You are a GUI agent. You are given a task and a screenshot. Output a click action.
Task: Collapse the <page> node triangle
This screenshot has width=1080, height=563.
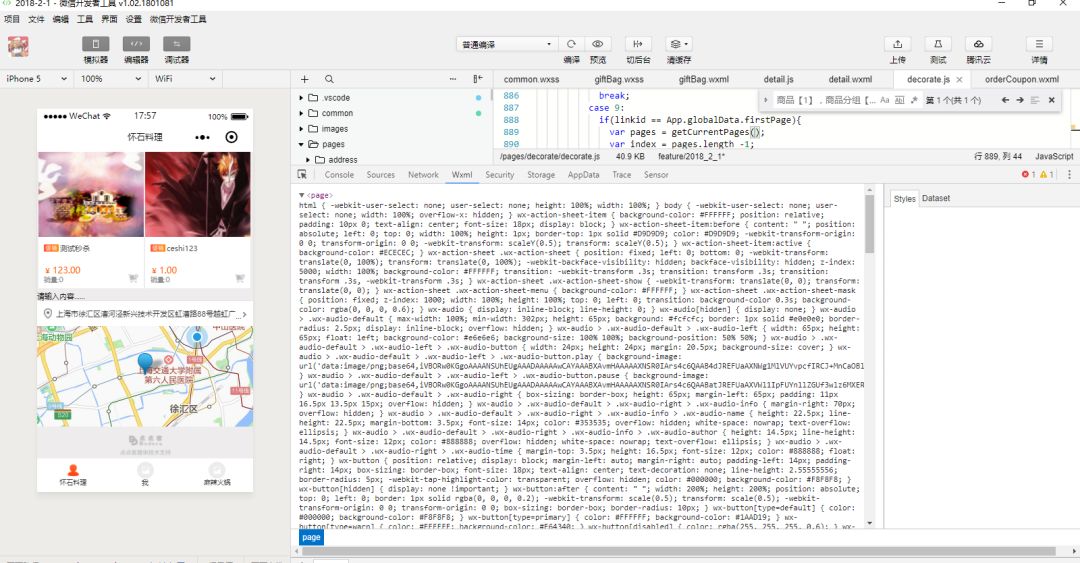302,196
